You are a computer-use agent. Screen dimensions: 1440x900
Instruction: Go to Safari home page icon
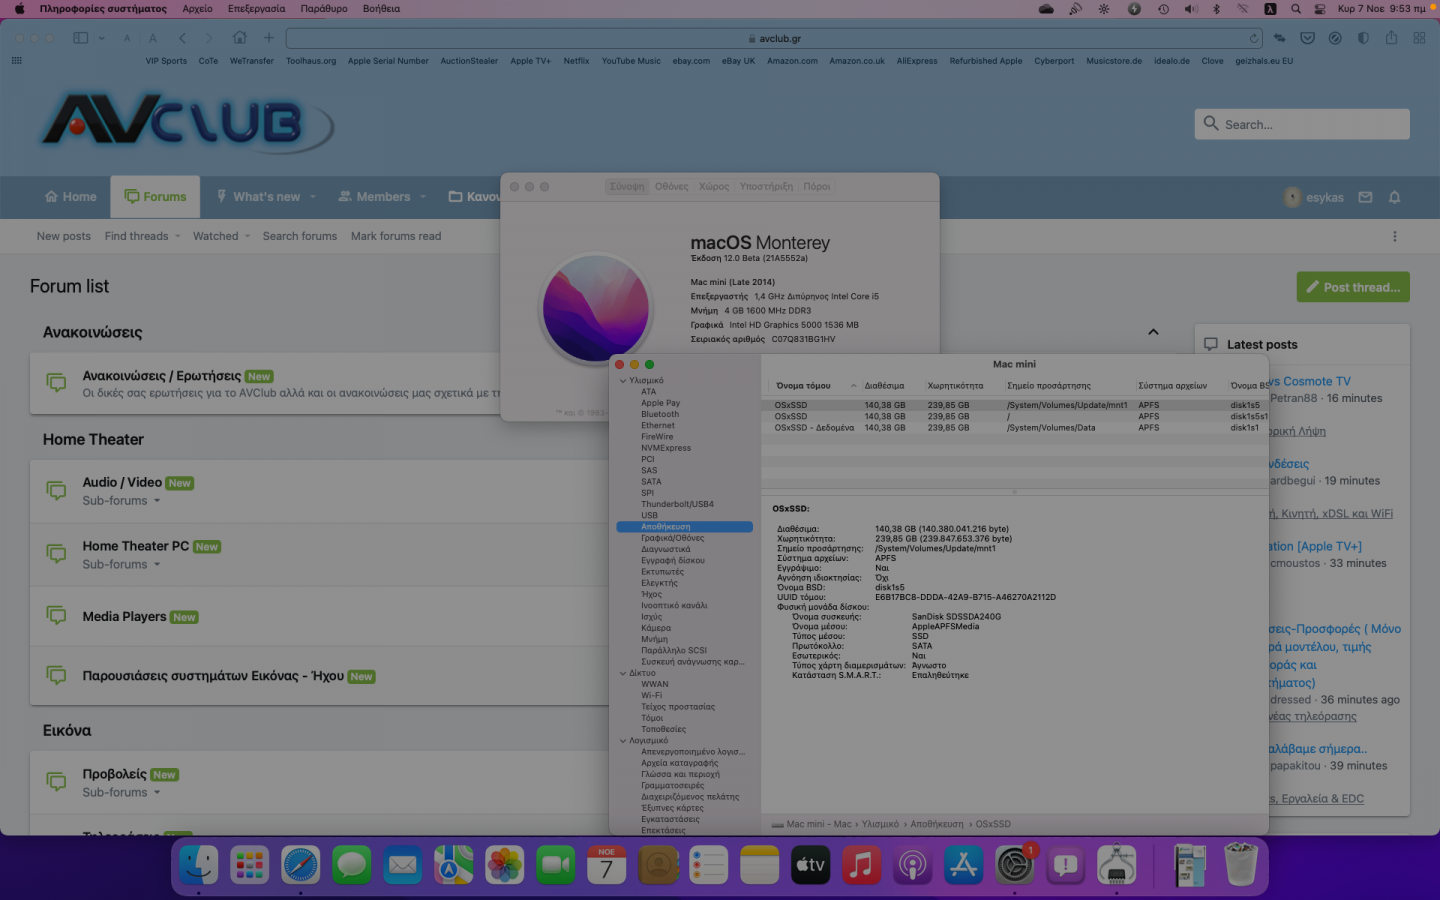(x=240, y=38)
